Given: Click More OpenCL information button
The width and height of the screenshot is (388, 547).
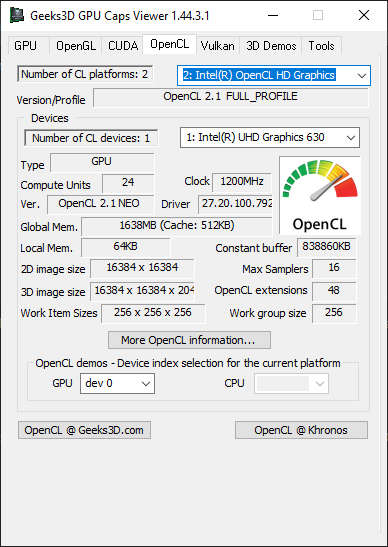Looking at the screenshot, I should pyautogui.click(x=189, y=340).
